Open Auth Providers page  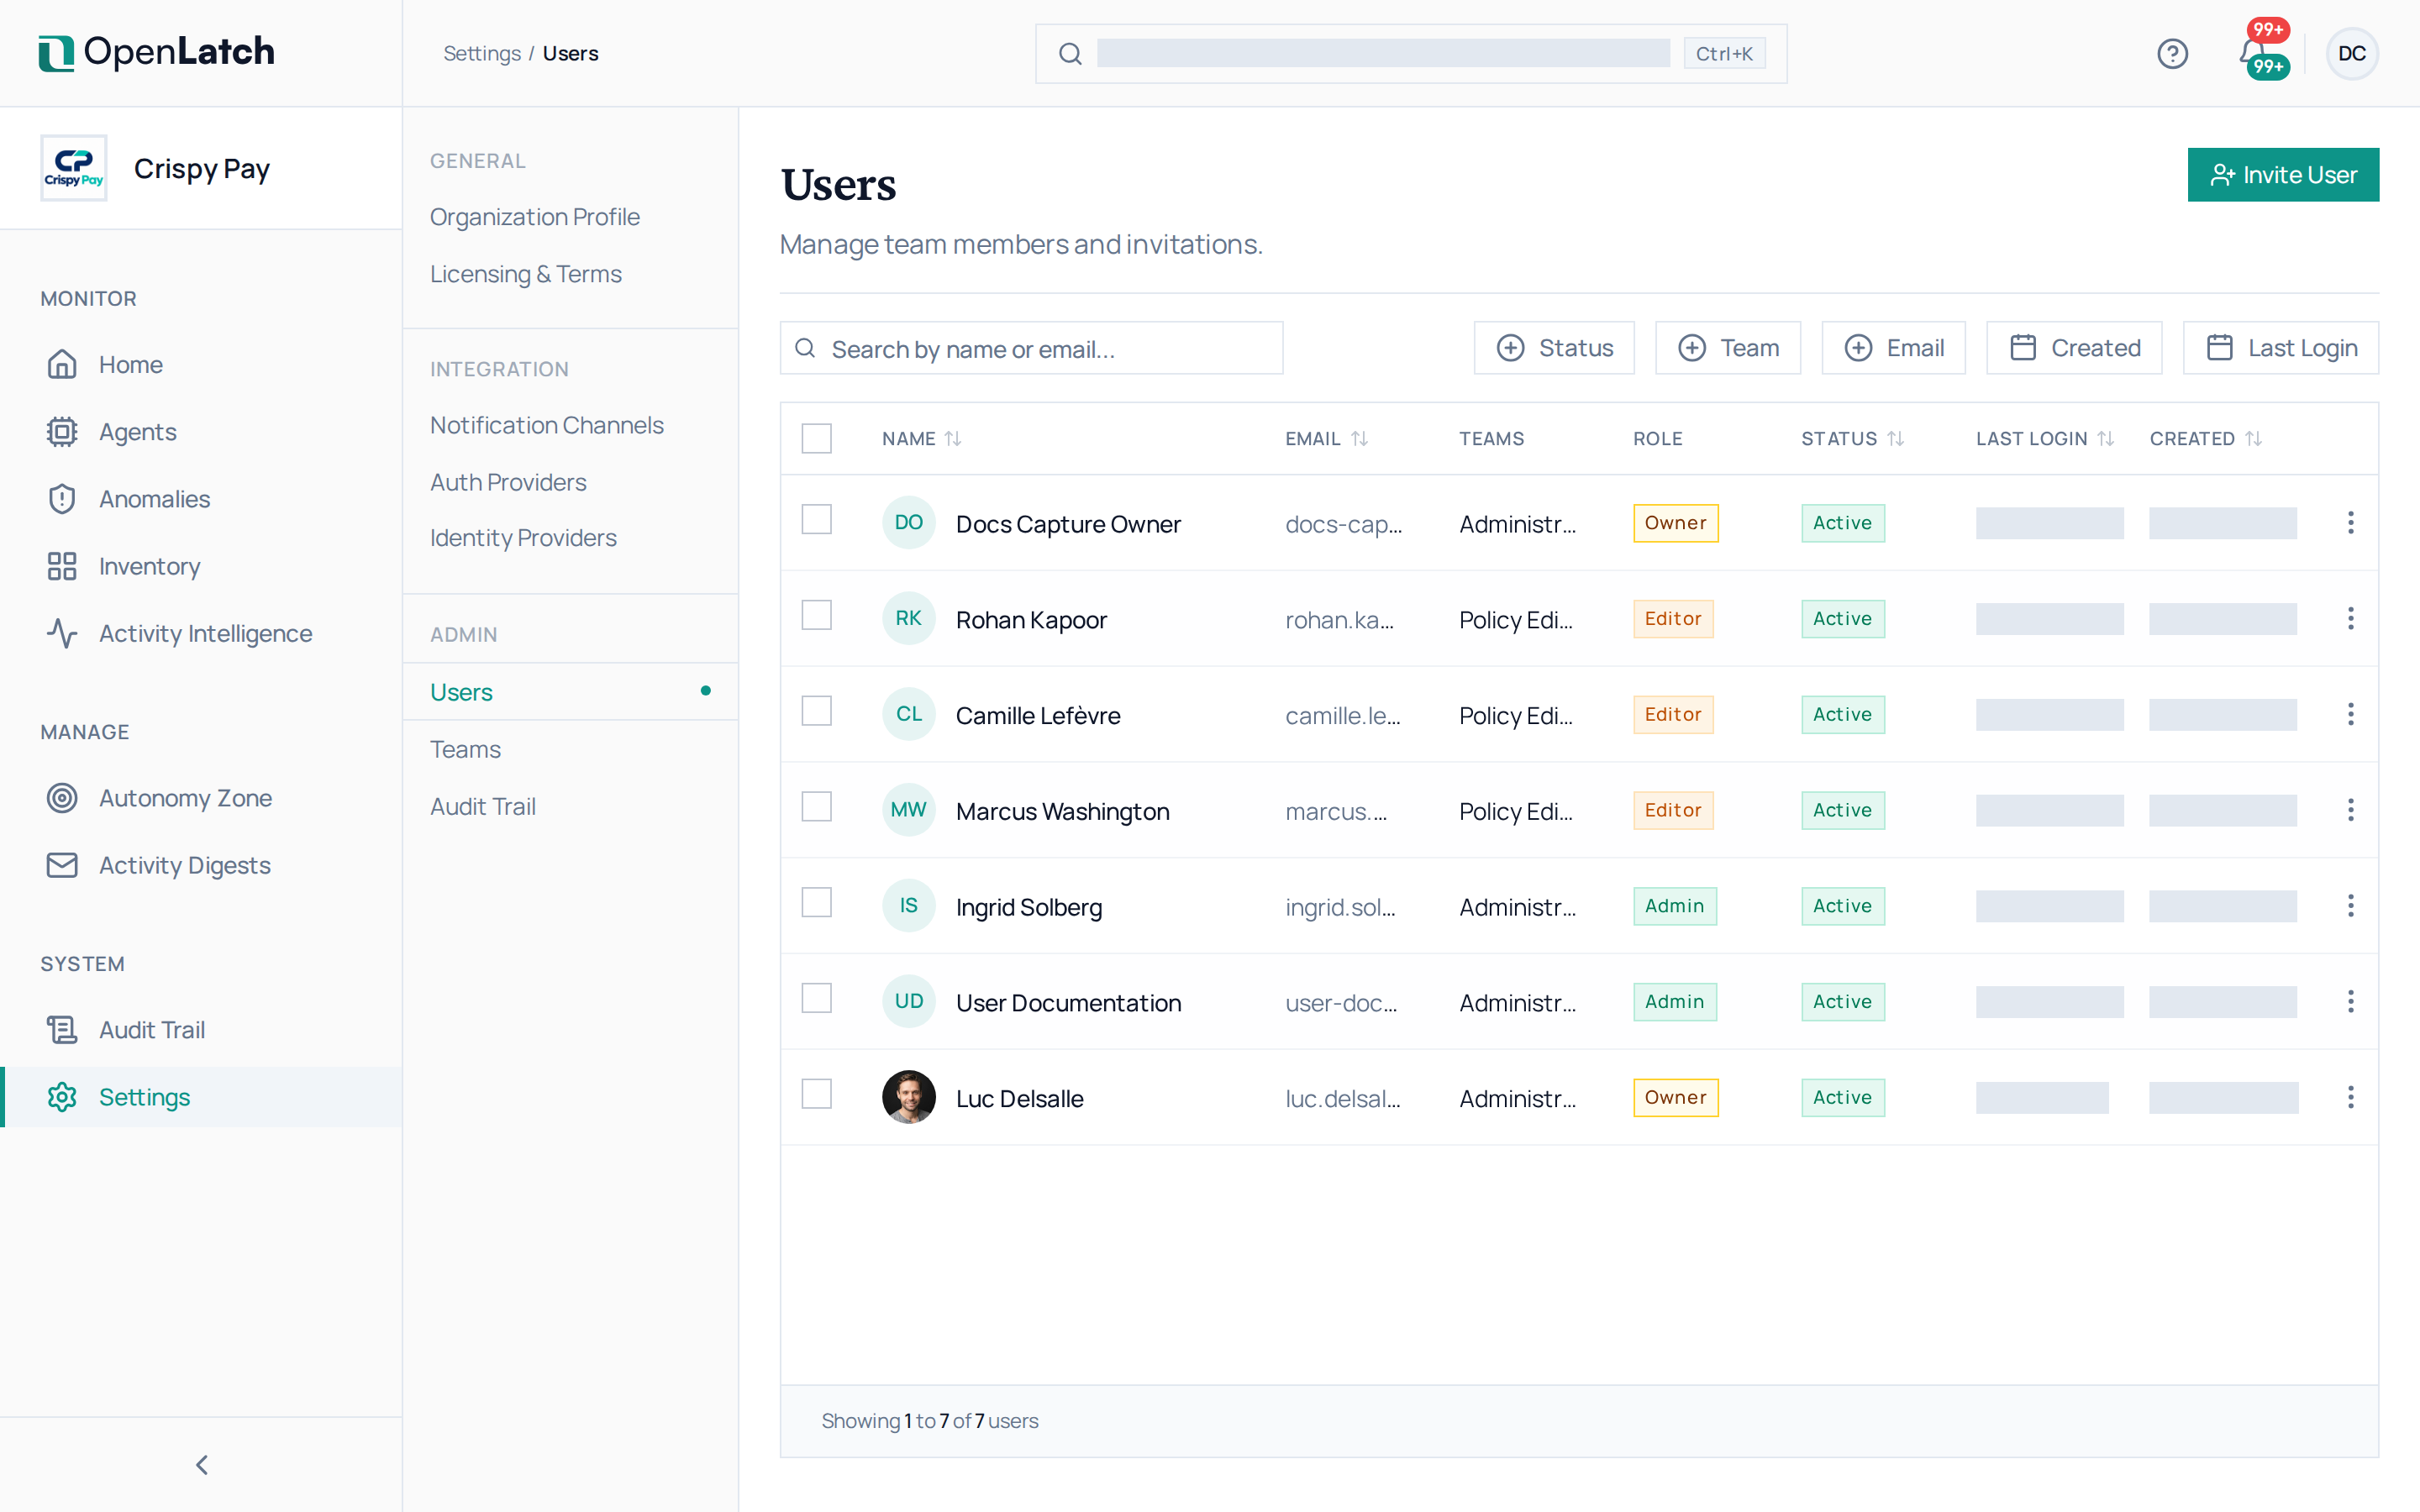coord(508,482)
